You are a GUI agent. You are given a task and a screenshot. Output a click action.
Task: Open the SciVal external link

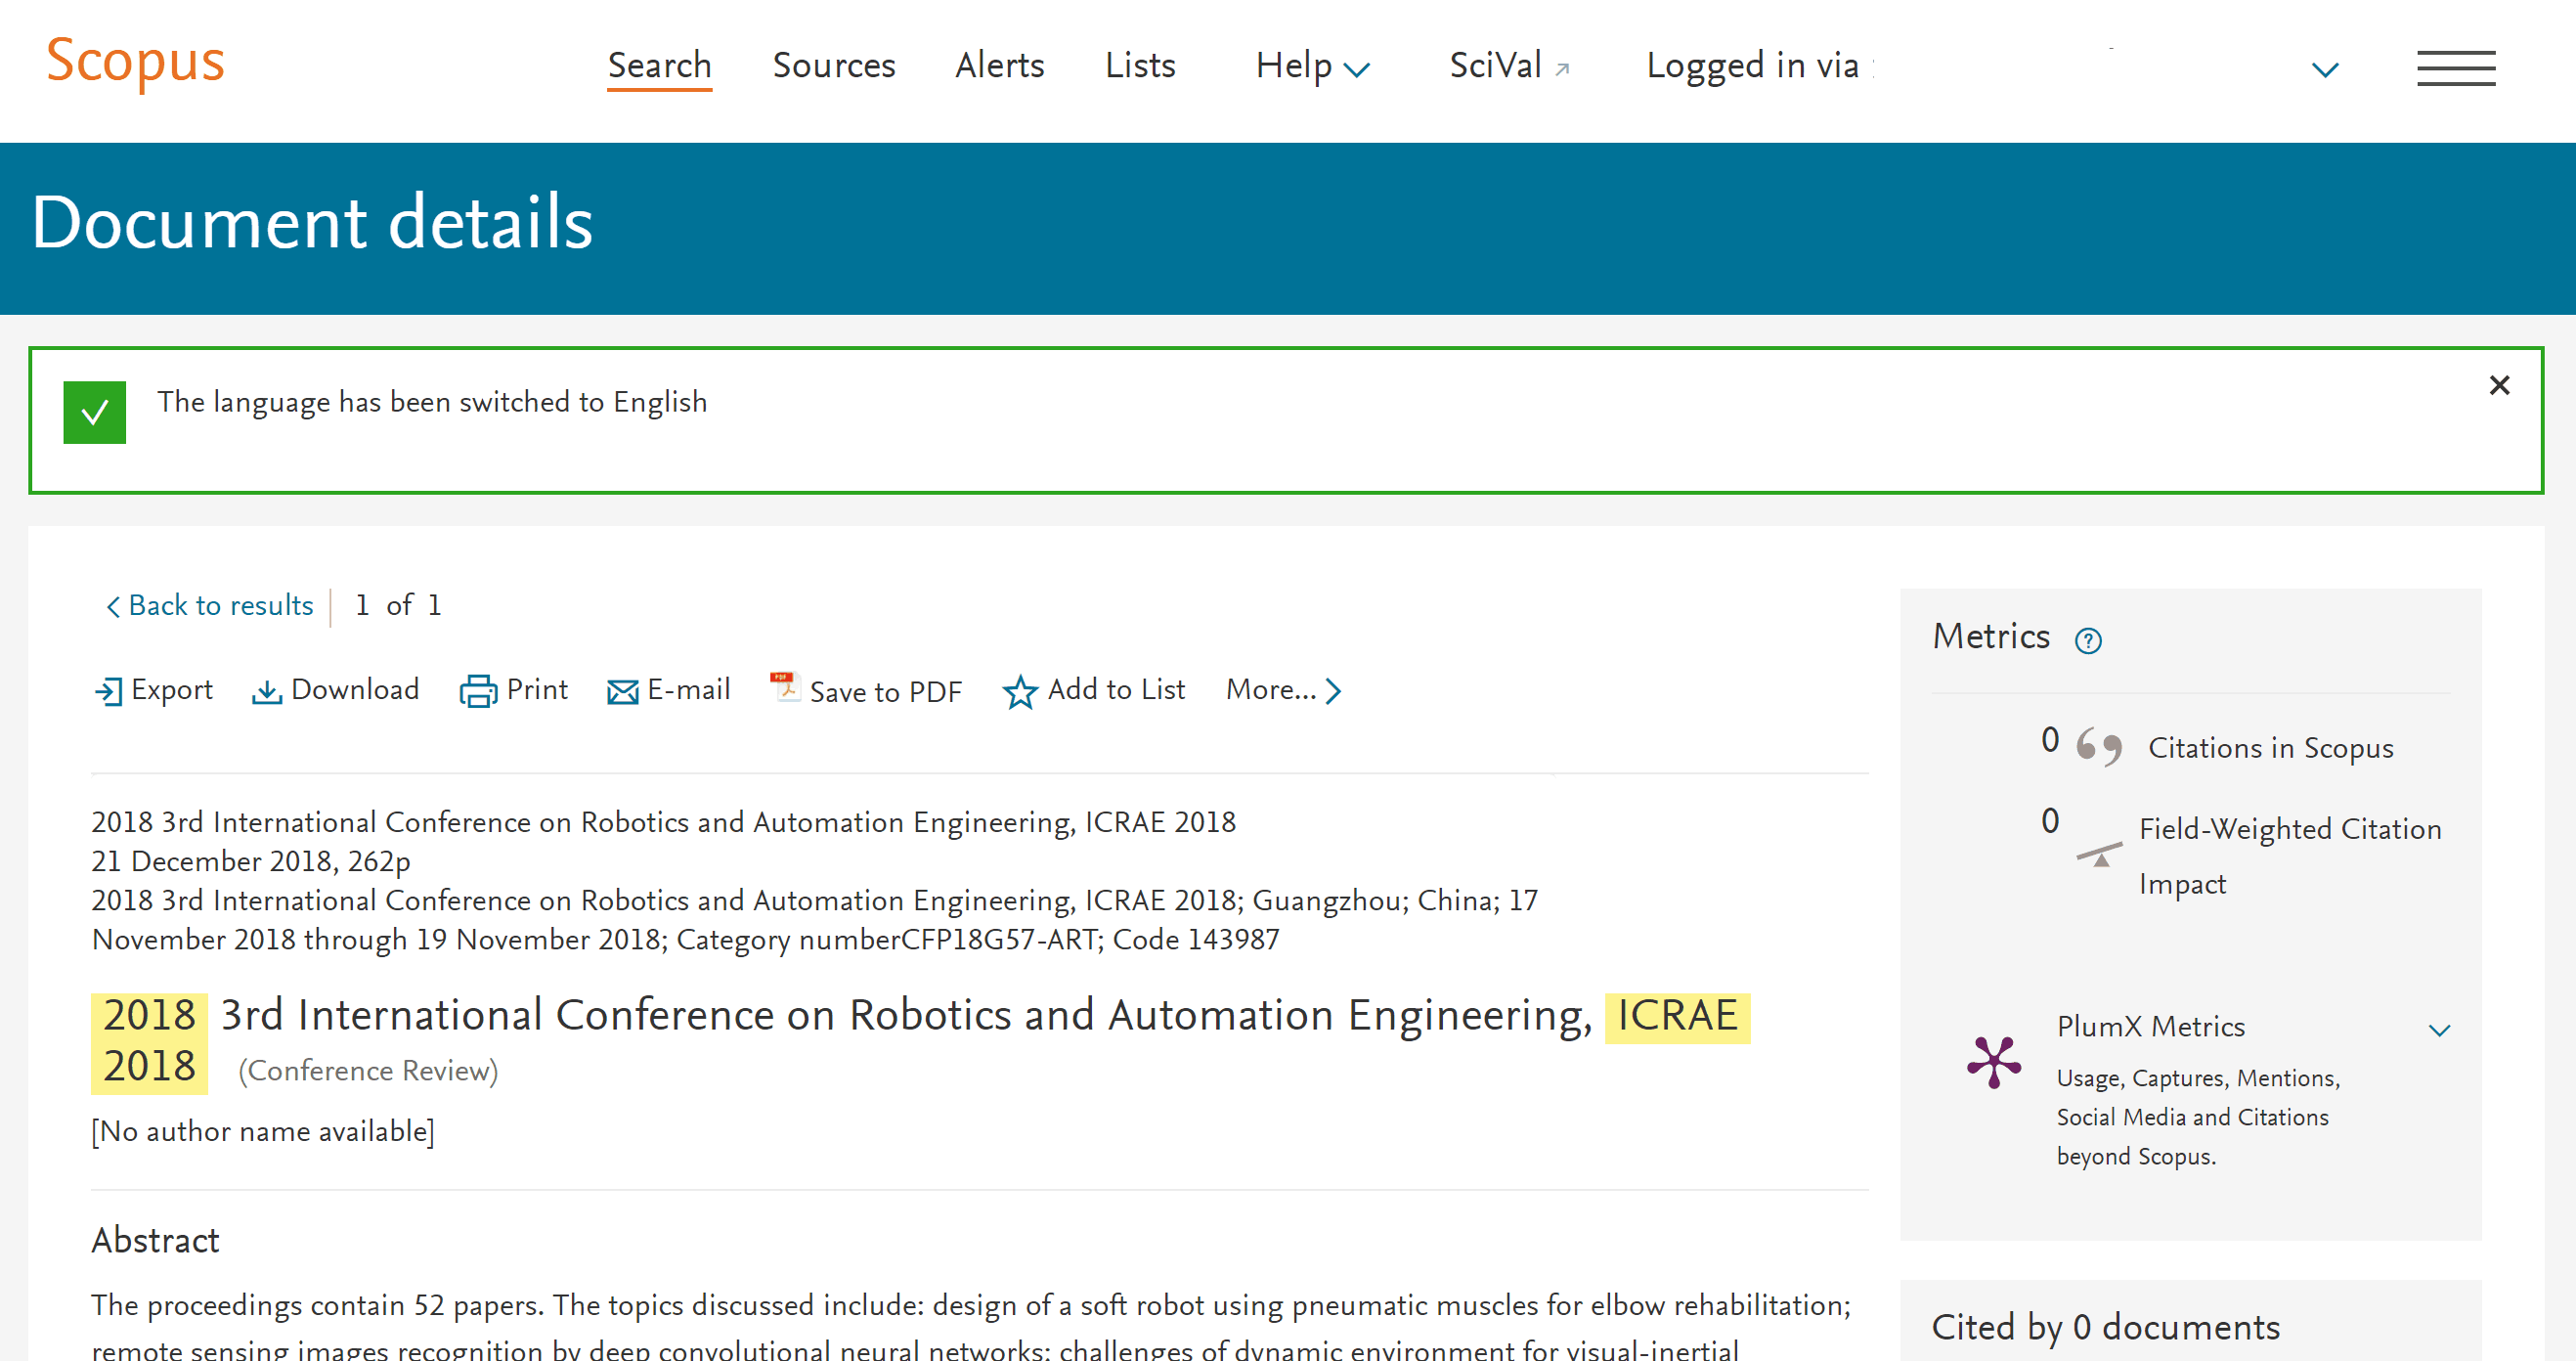1510,66
